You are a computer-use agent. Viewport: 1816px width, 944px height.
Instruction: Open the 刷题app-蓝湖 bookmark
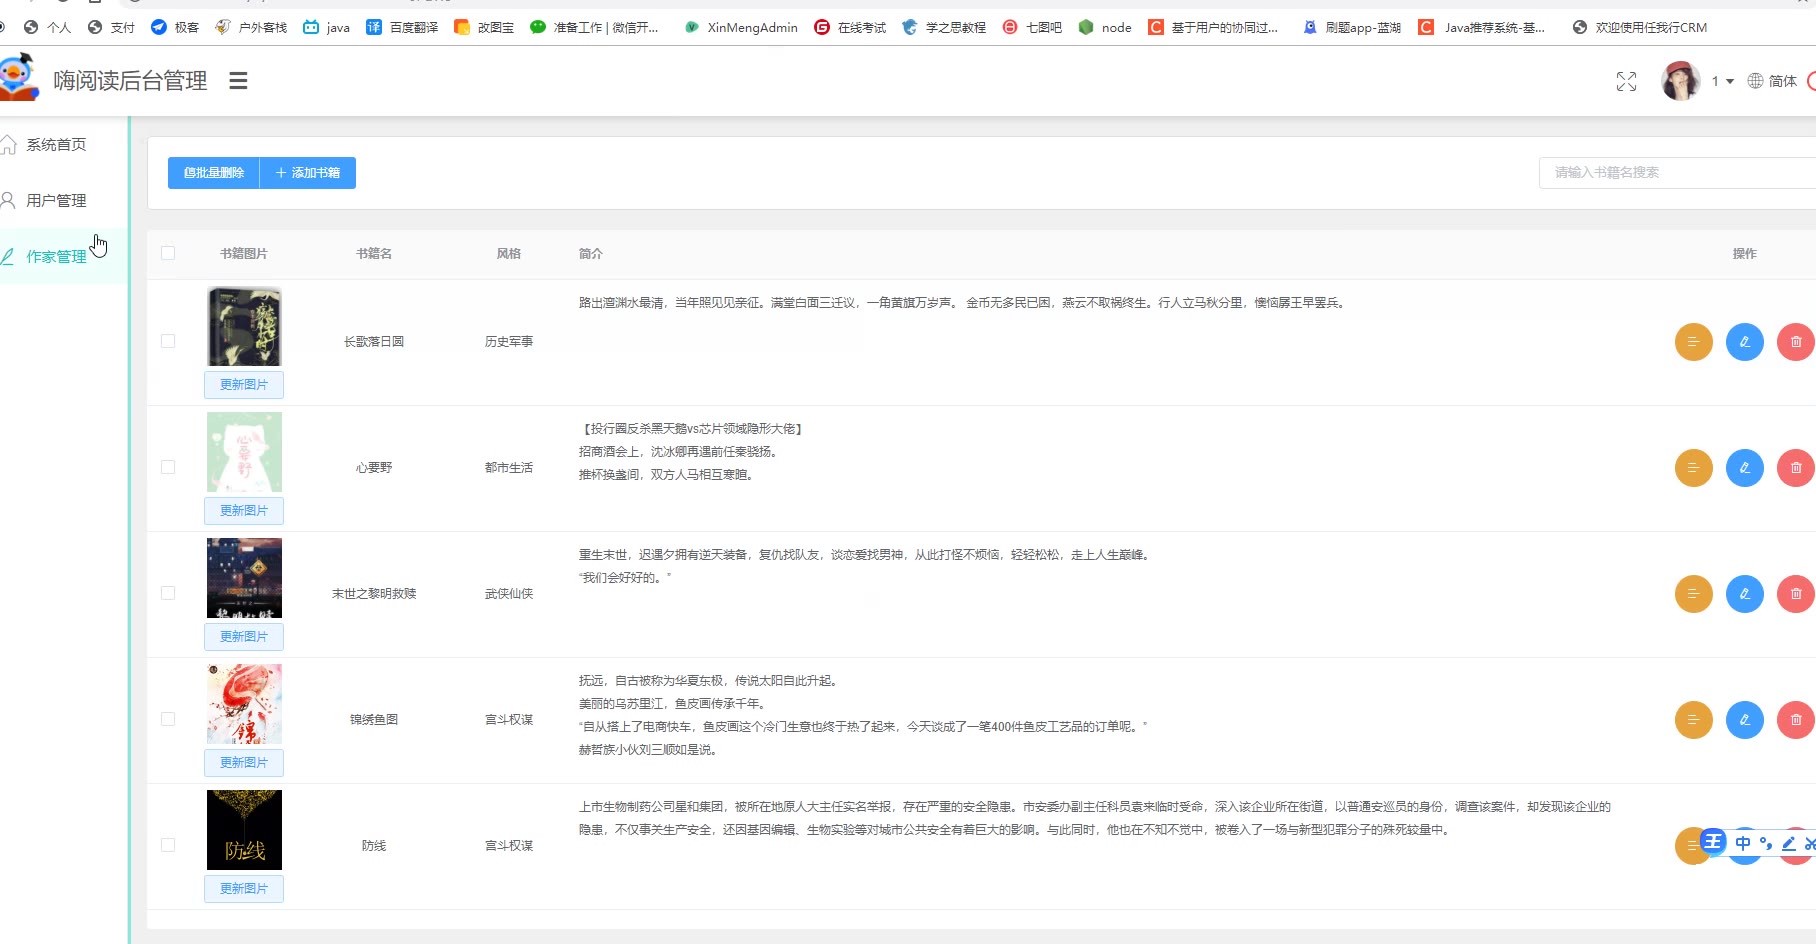tap(1352, 27)
